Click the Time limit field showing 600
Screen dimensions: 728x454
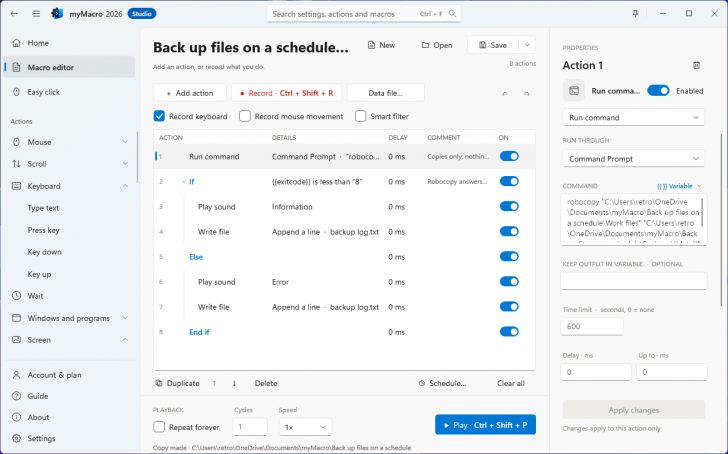pos(592,326)
